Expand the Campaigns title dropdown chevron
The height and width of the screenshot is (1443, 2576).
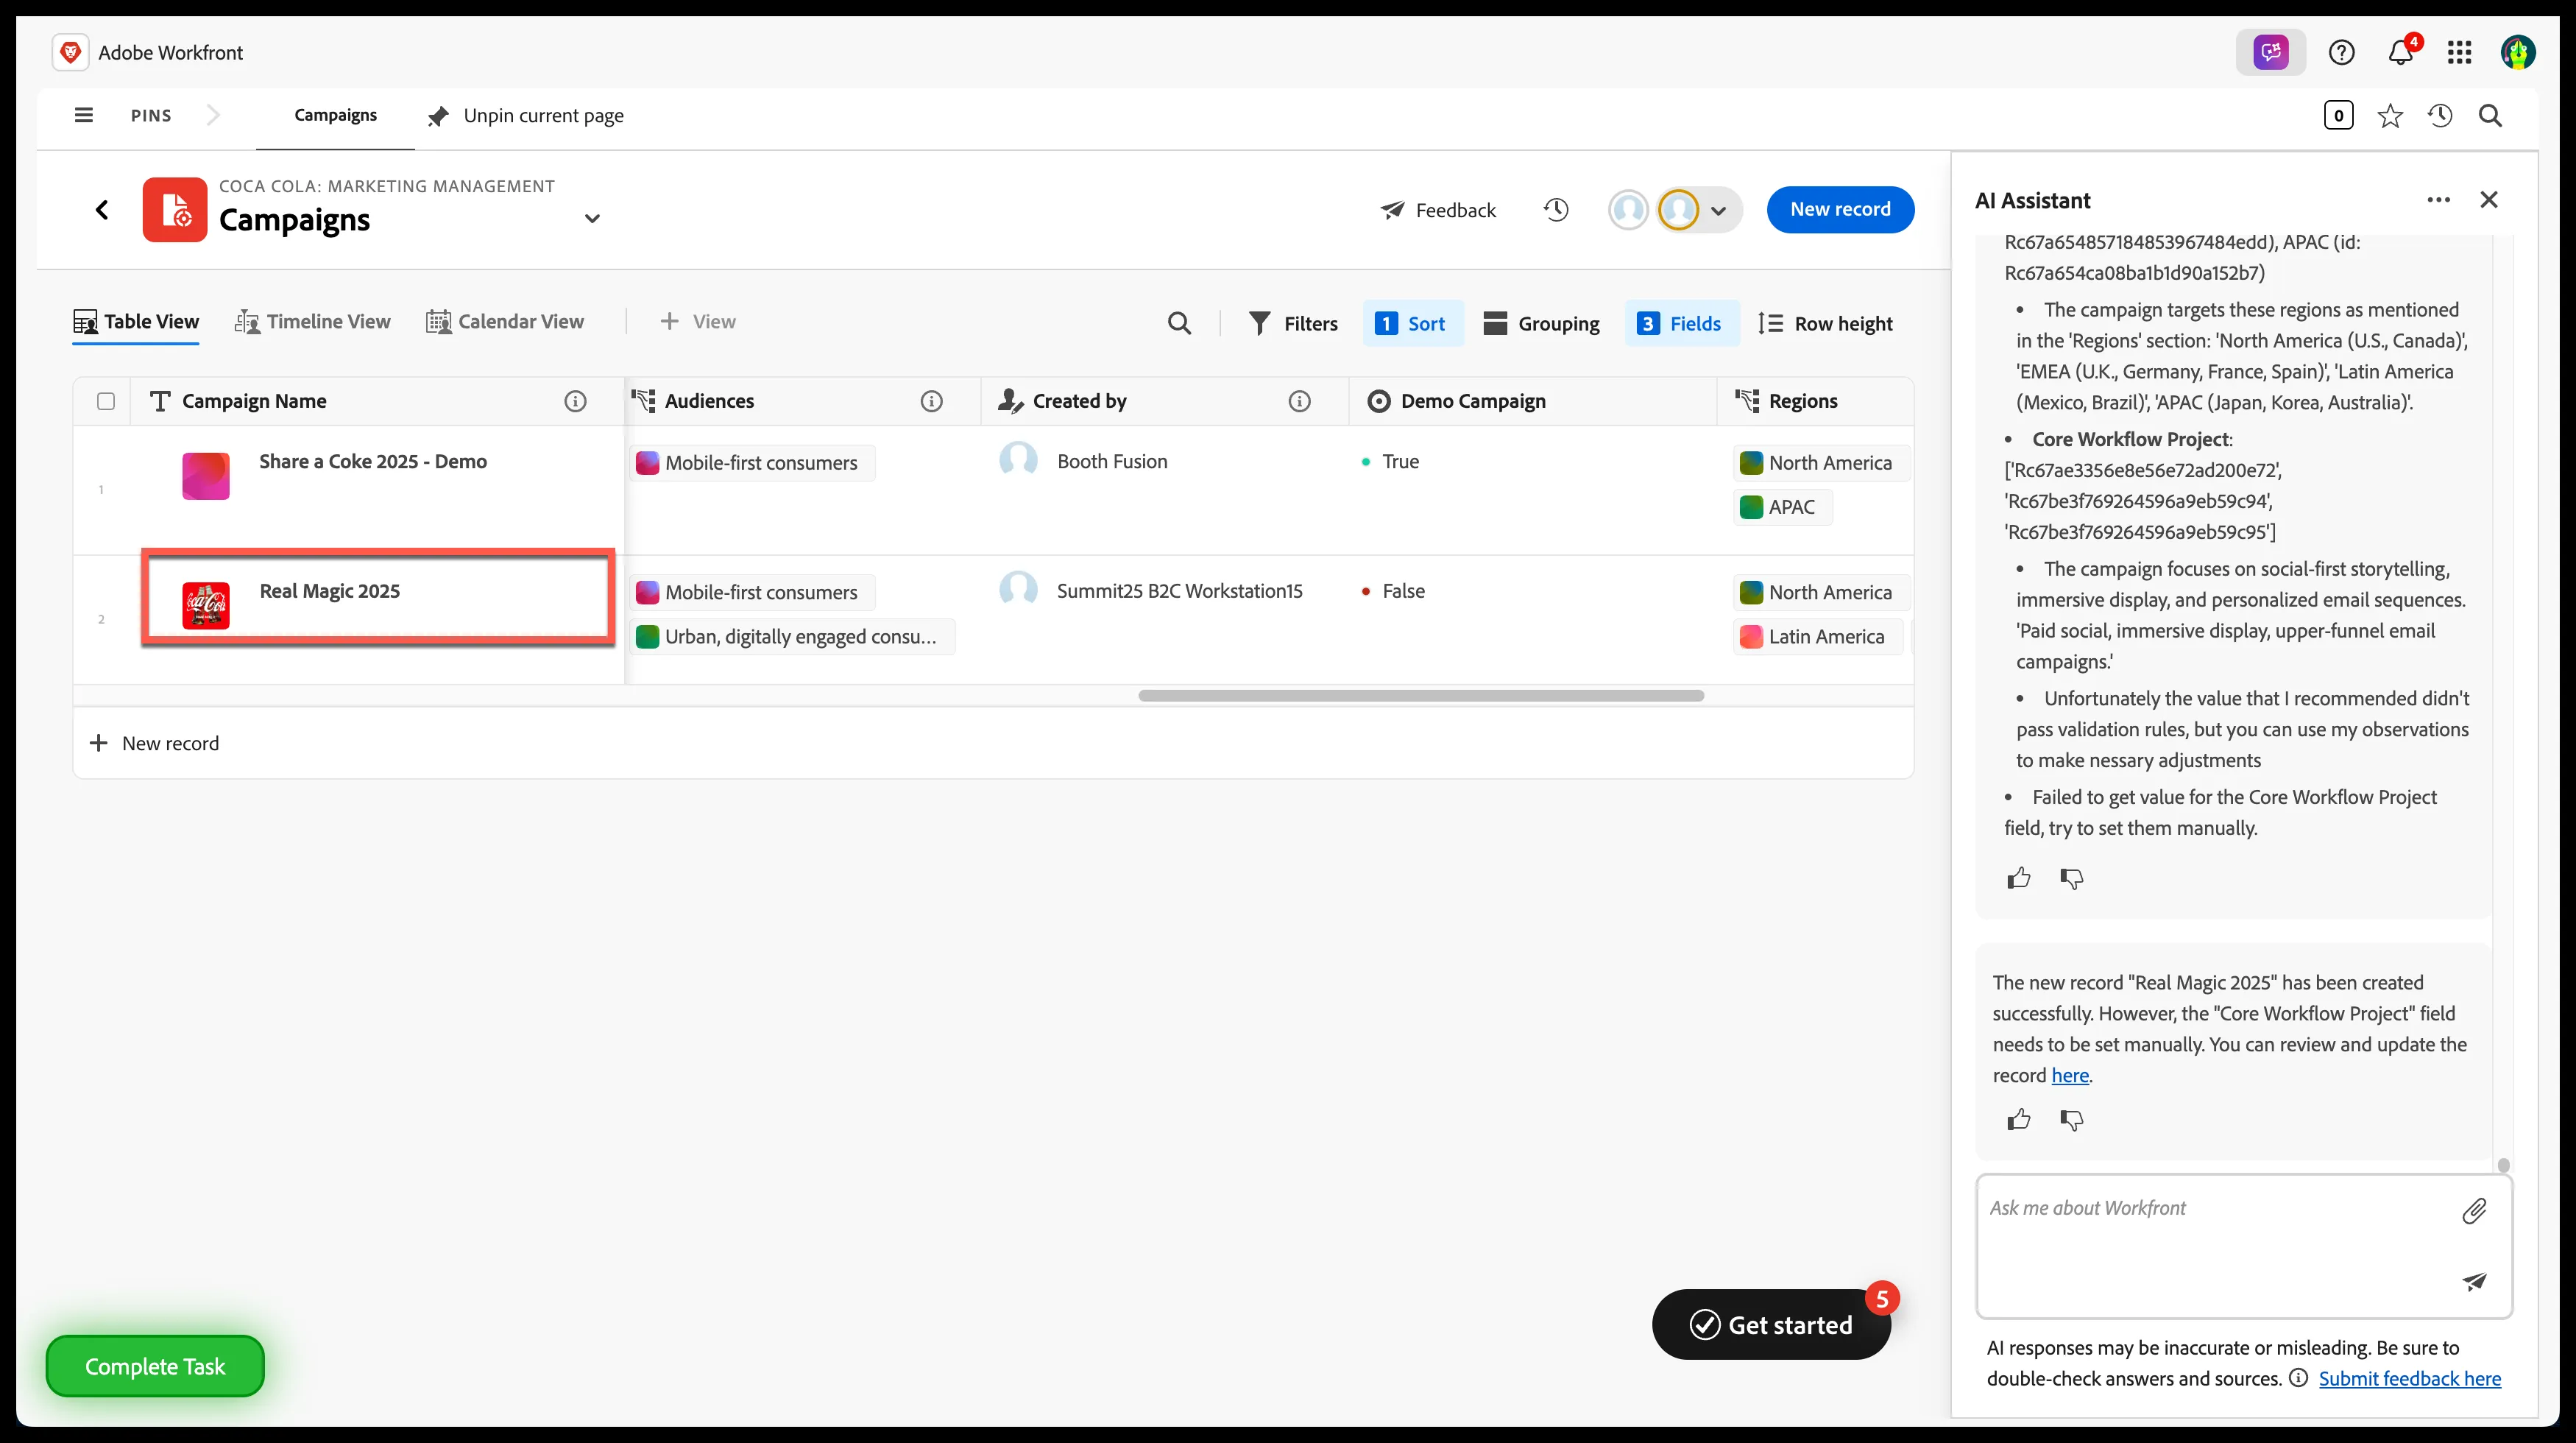[x=592, y=218]
